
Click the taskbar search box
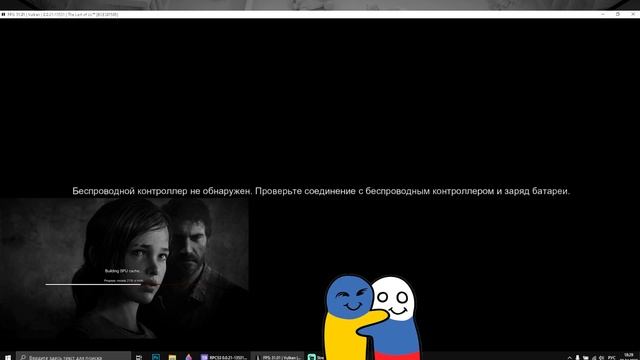pos(73,357)
